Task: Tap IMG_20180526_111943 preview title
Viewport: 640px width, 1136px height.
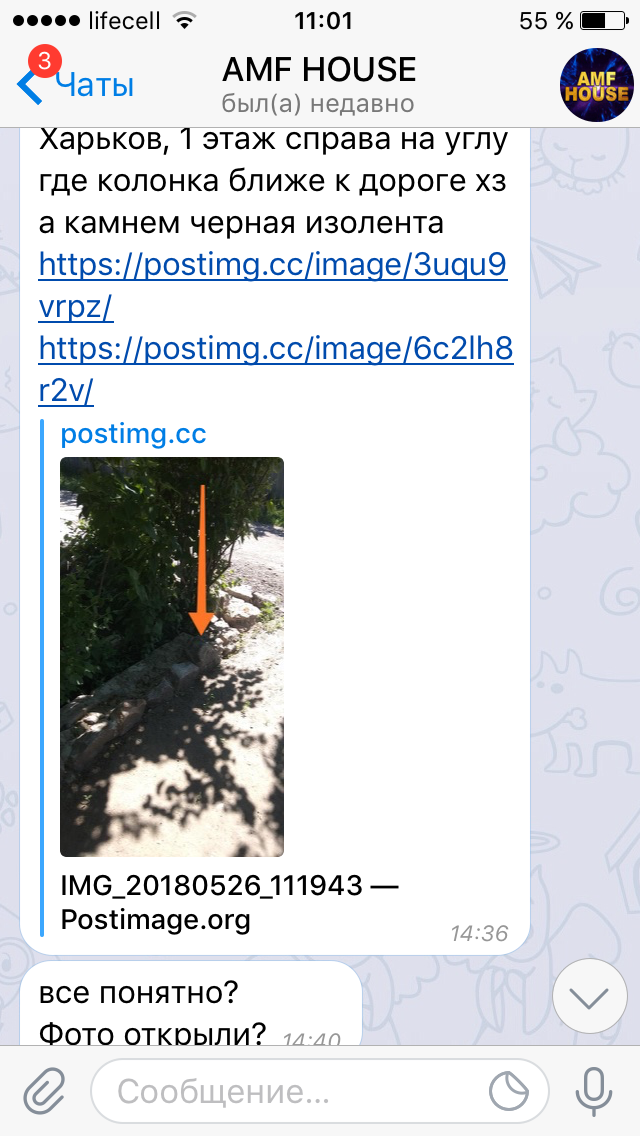Action: point(230,903)
